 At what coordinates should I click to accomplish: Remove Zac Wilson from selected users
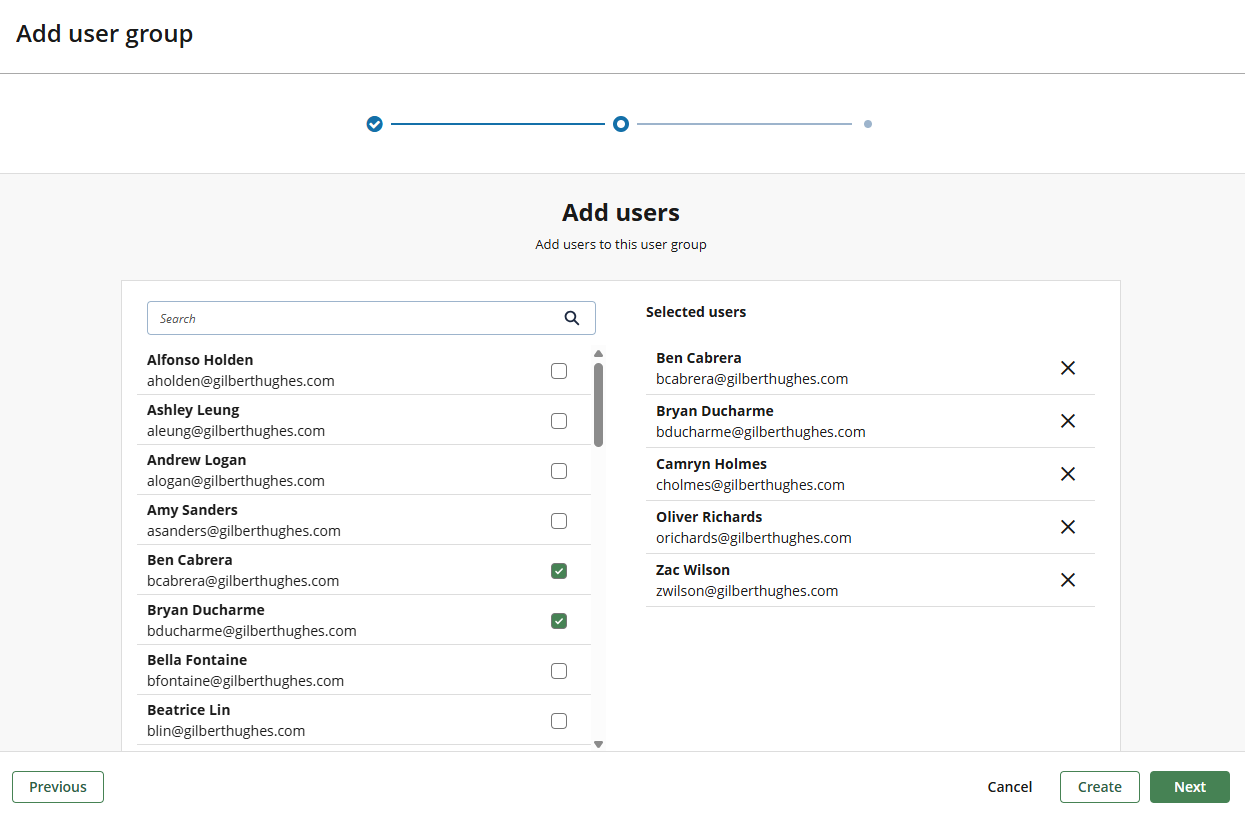(x=1068, y=580)
